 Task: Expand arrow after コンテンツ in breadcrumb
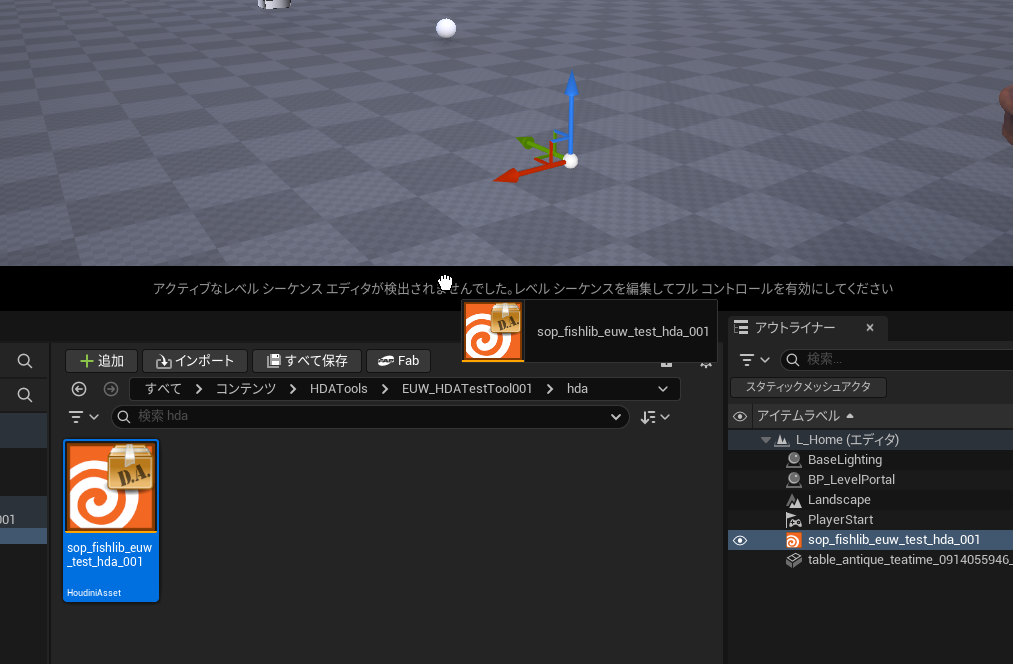pos(293,389)
